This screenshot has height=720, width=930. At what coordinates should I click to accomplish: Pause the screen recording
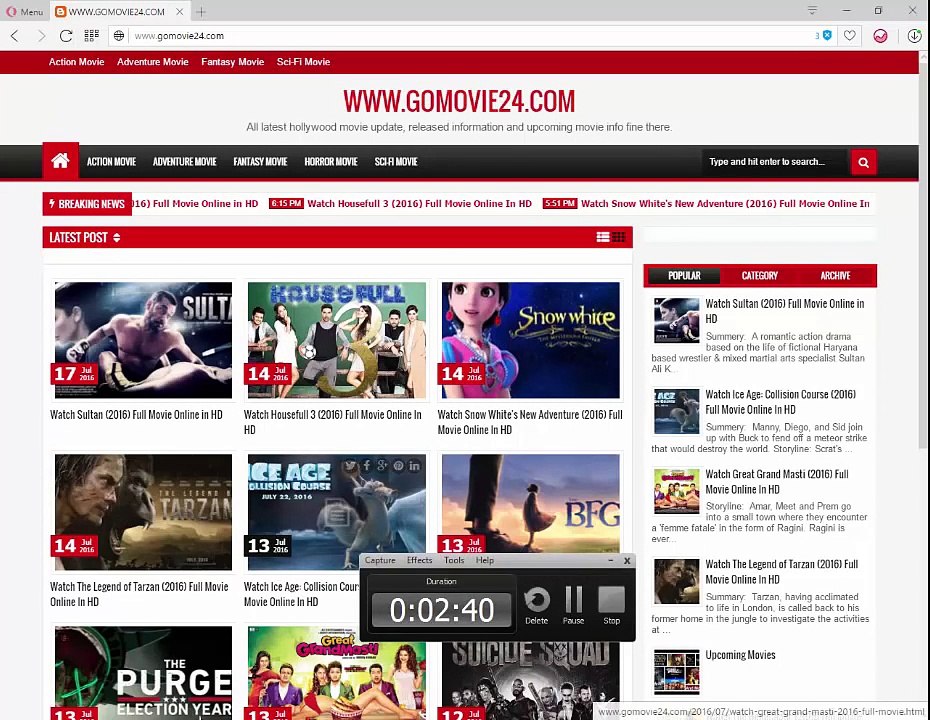pos(573,605)
